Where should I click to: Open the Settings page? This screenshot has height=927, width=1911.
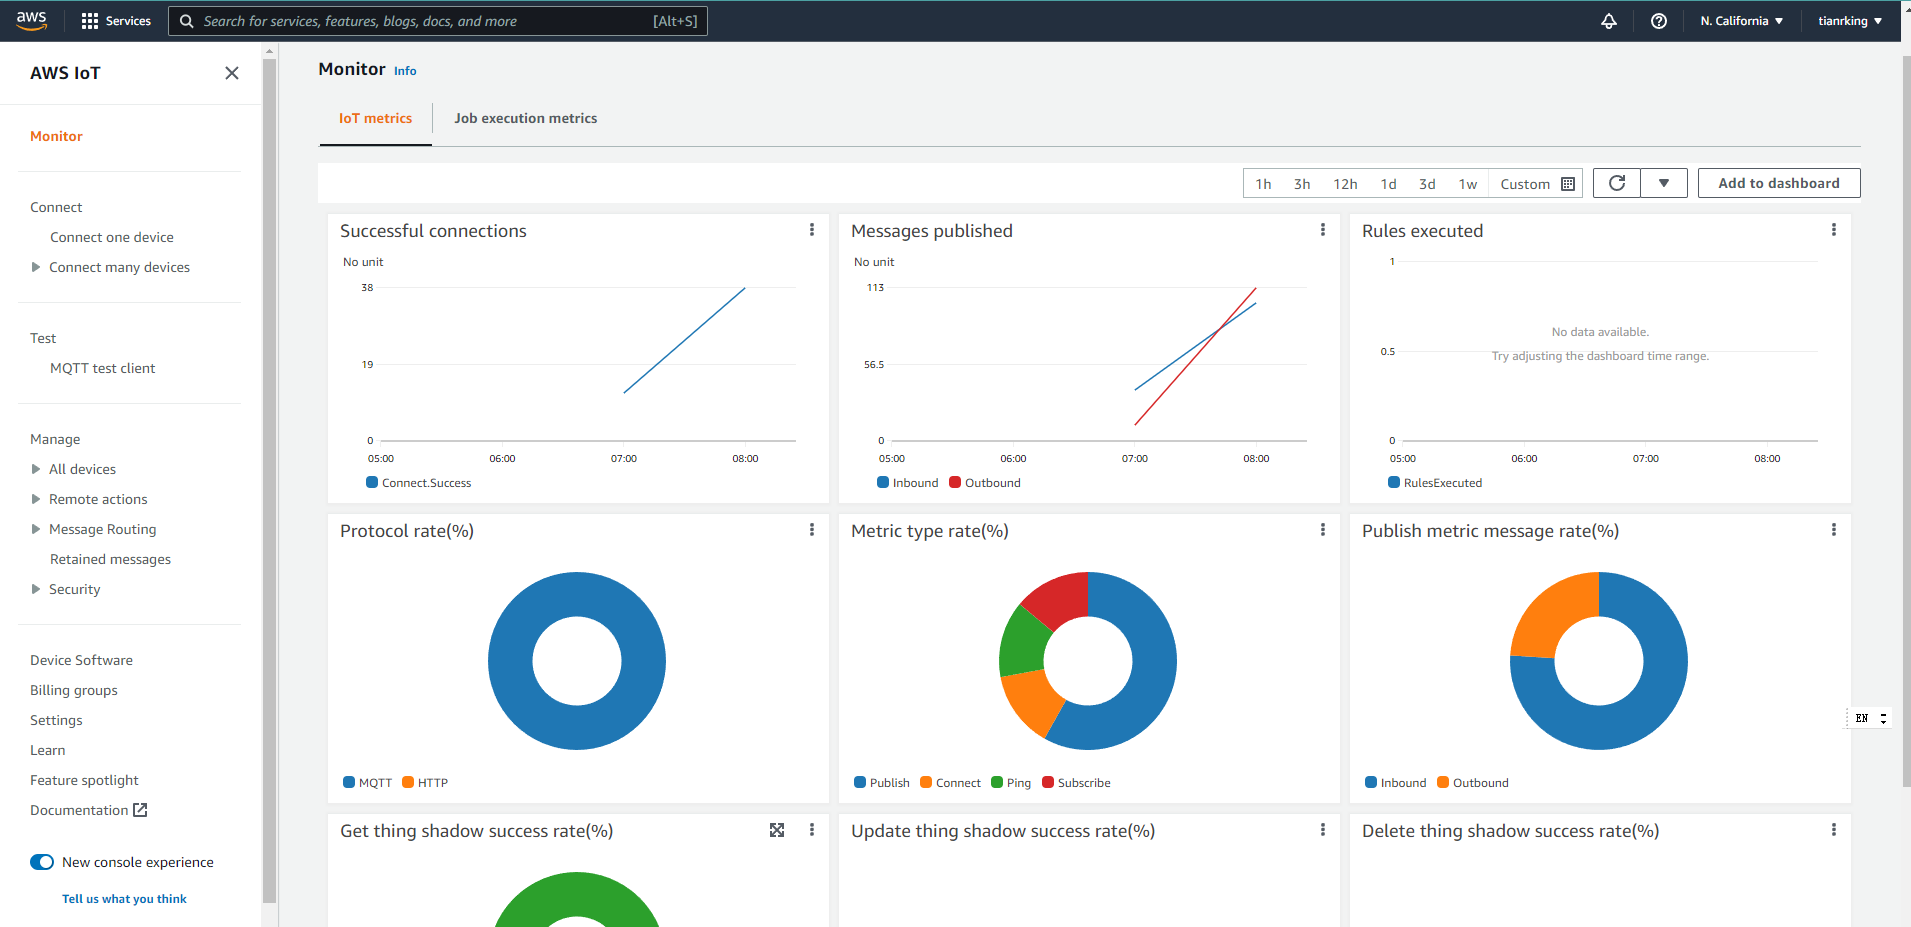pos(56,720)
